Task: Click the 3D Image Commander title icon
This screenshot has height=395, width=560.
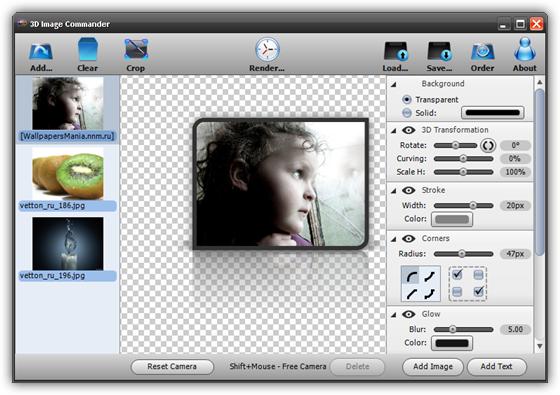Action: coord(22,24)
